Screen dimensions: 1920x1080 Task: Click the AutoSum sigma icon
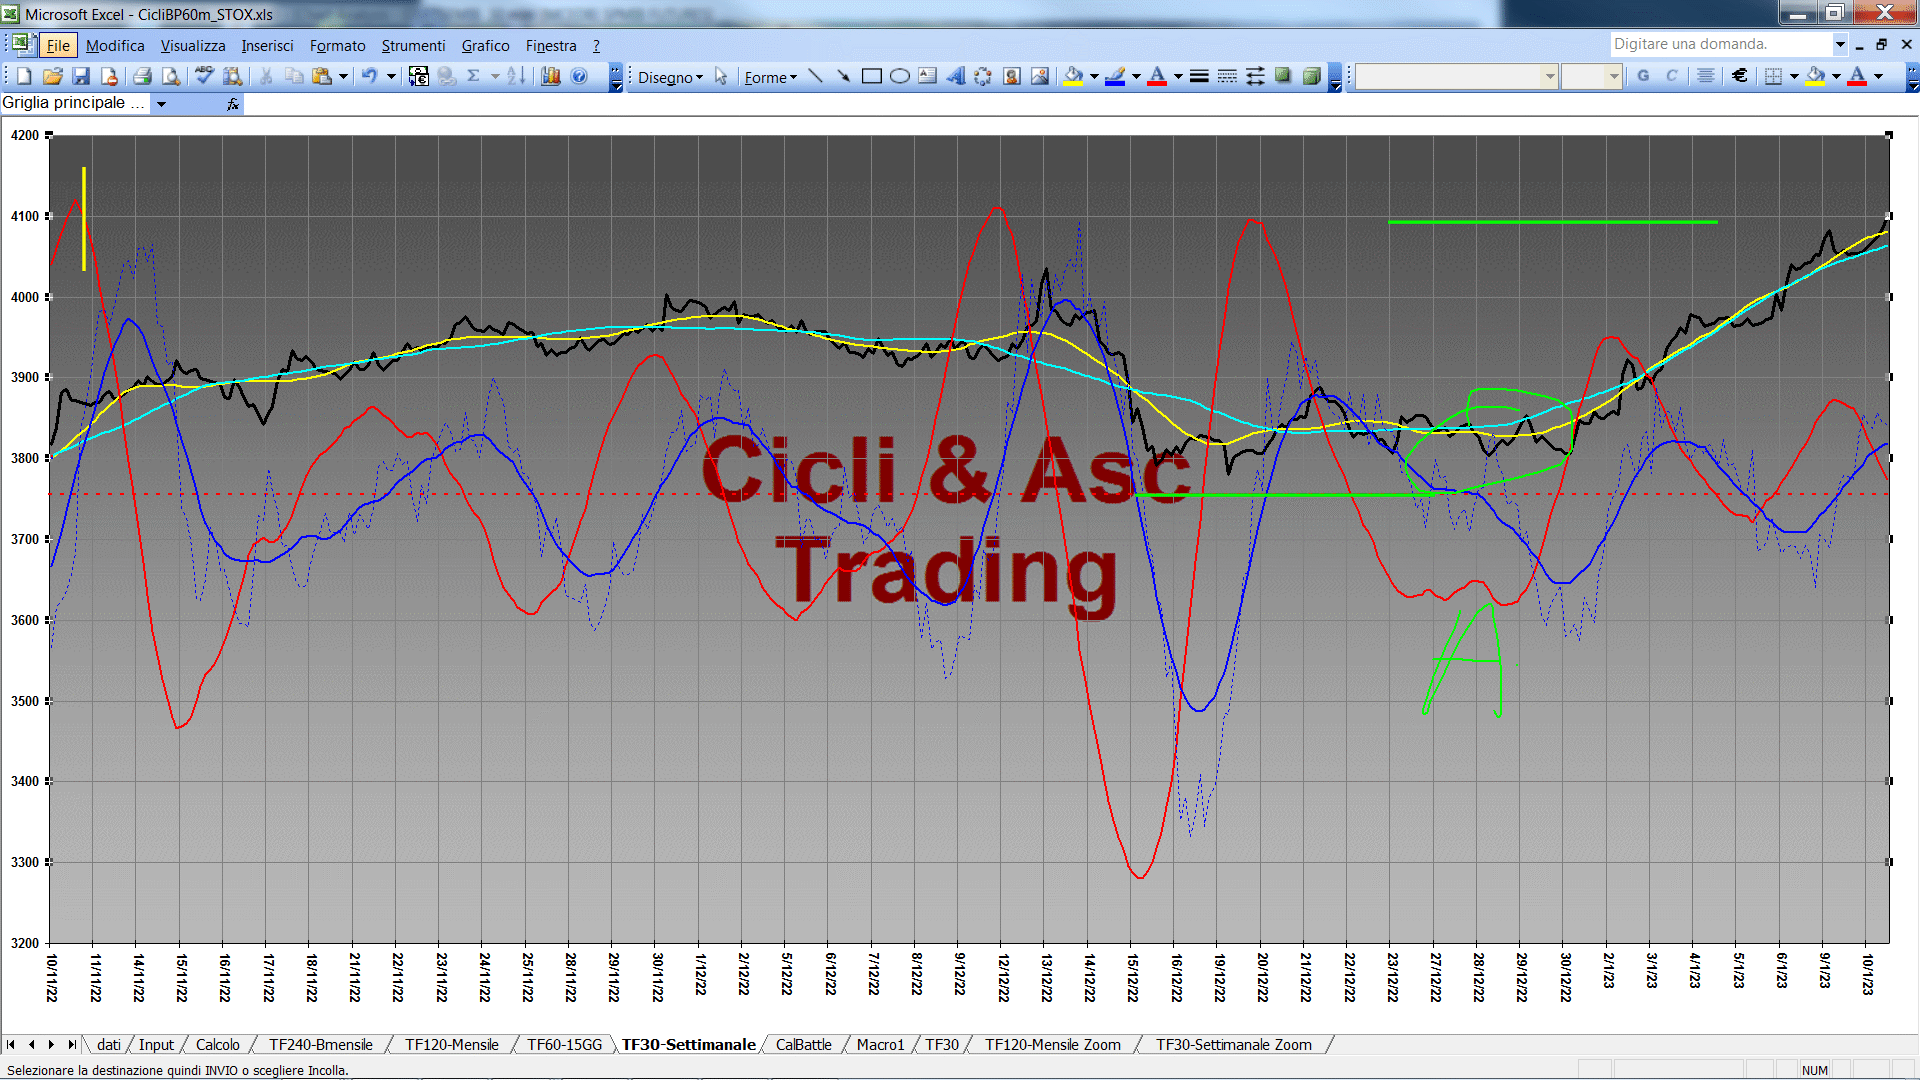[x=474, y=76]
